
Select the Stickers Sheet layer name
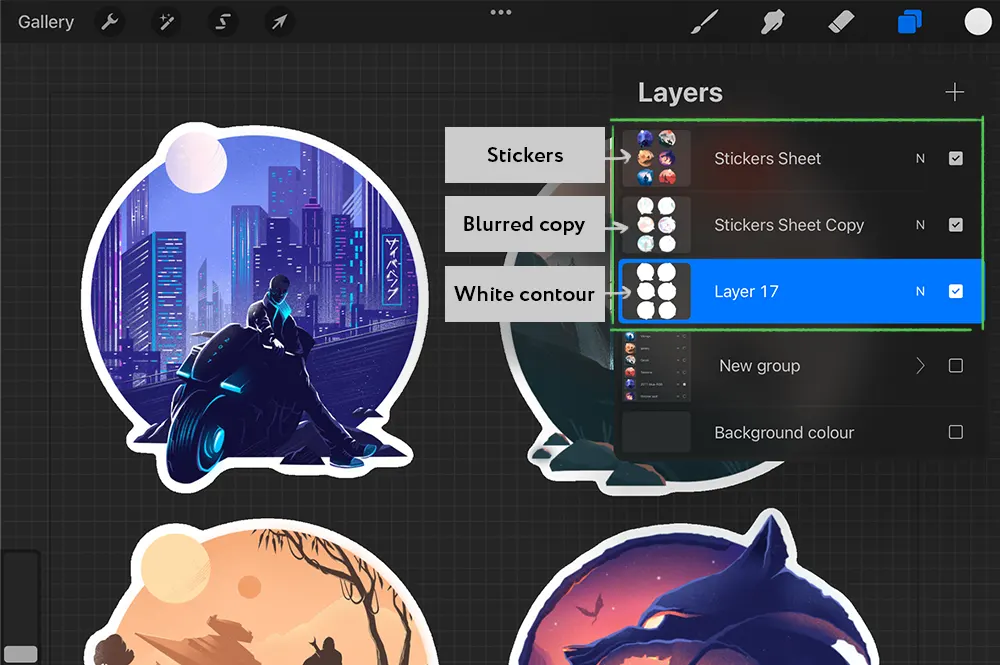pyautogui.click(x=767, y=158)
